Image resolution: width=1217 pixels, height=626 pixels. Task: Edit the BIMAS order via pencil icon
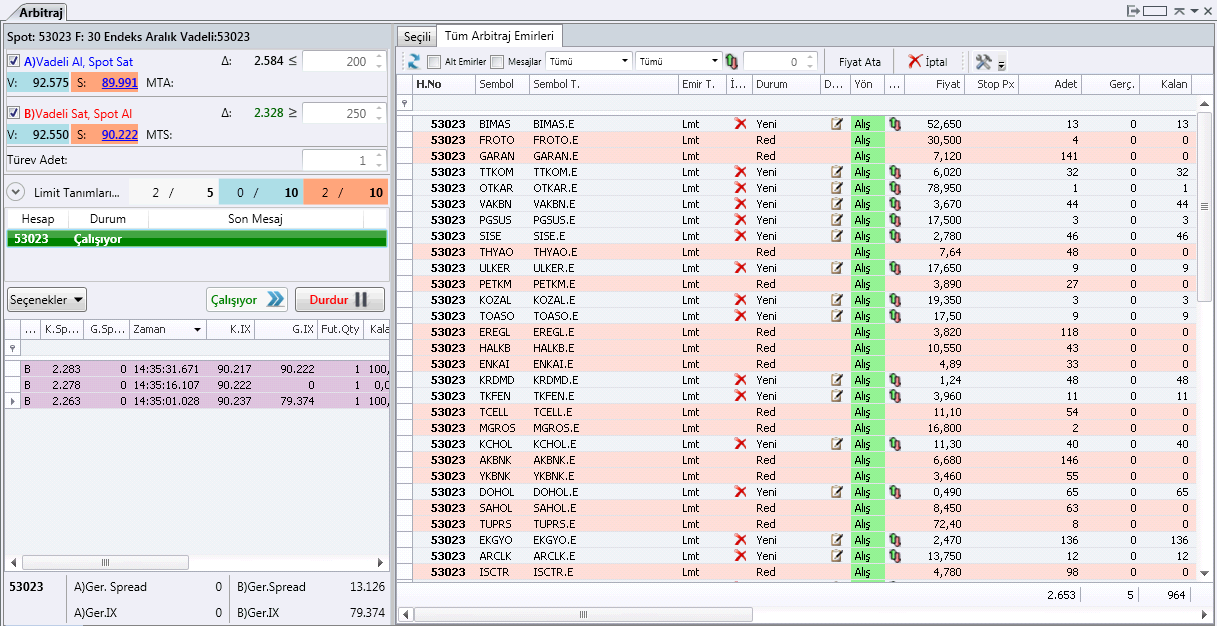click(x=837, y=124)
